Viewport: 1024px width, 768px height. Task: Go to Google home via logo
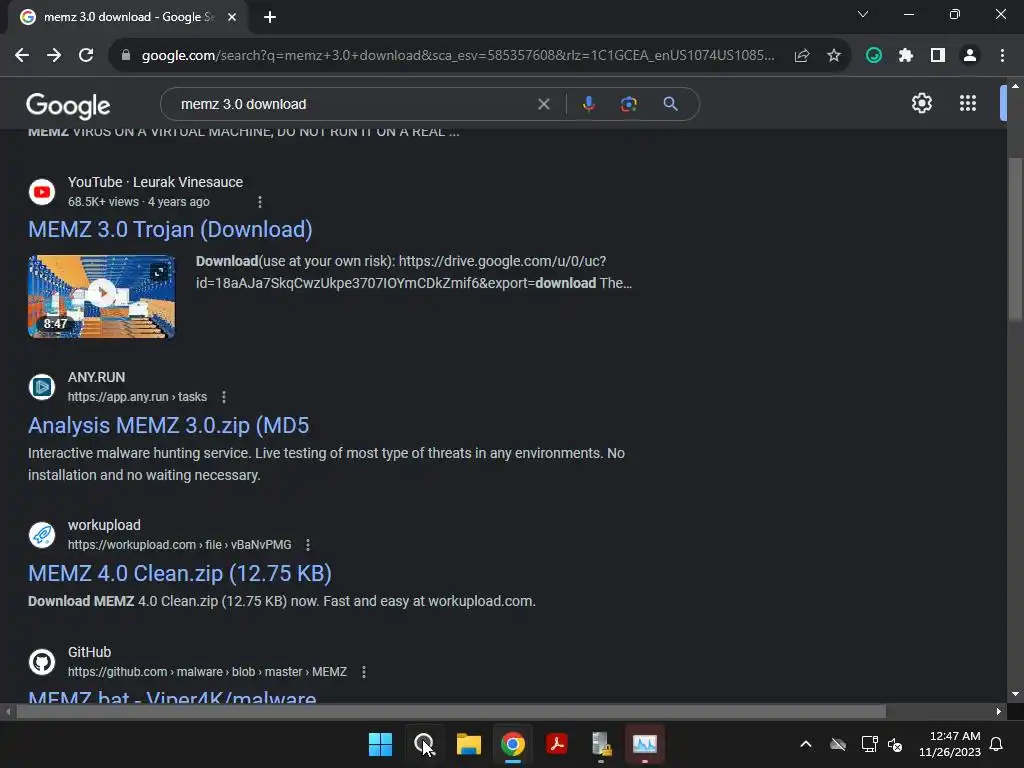pos(68,105)
